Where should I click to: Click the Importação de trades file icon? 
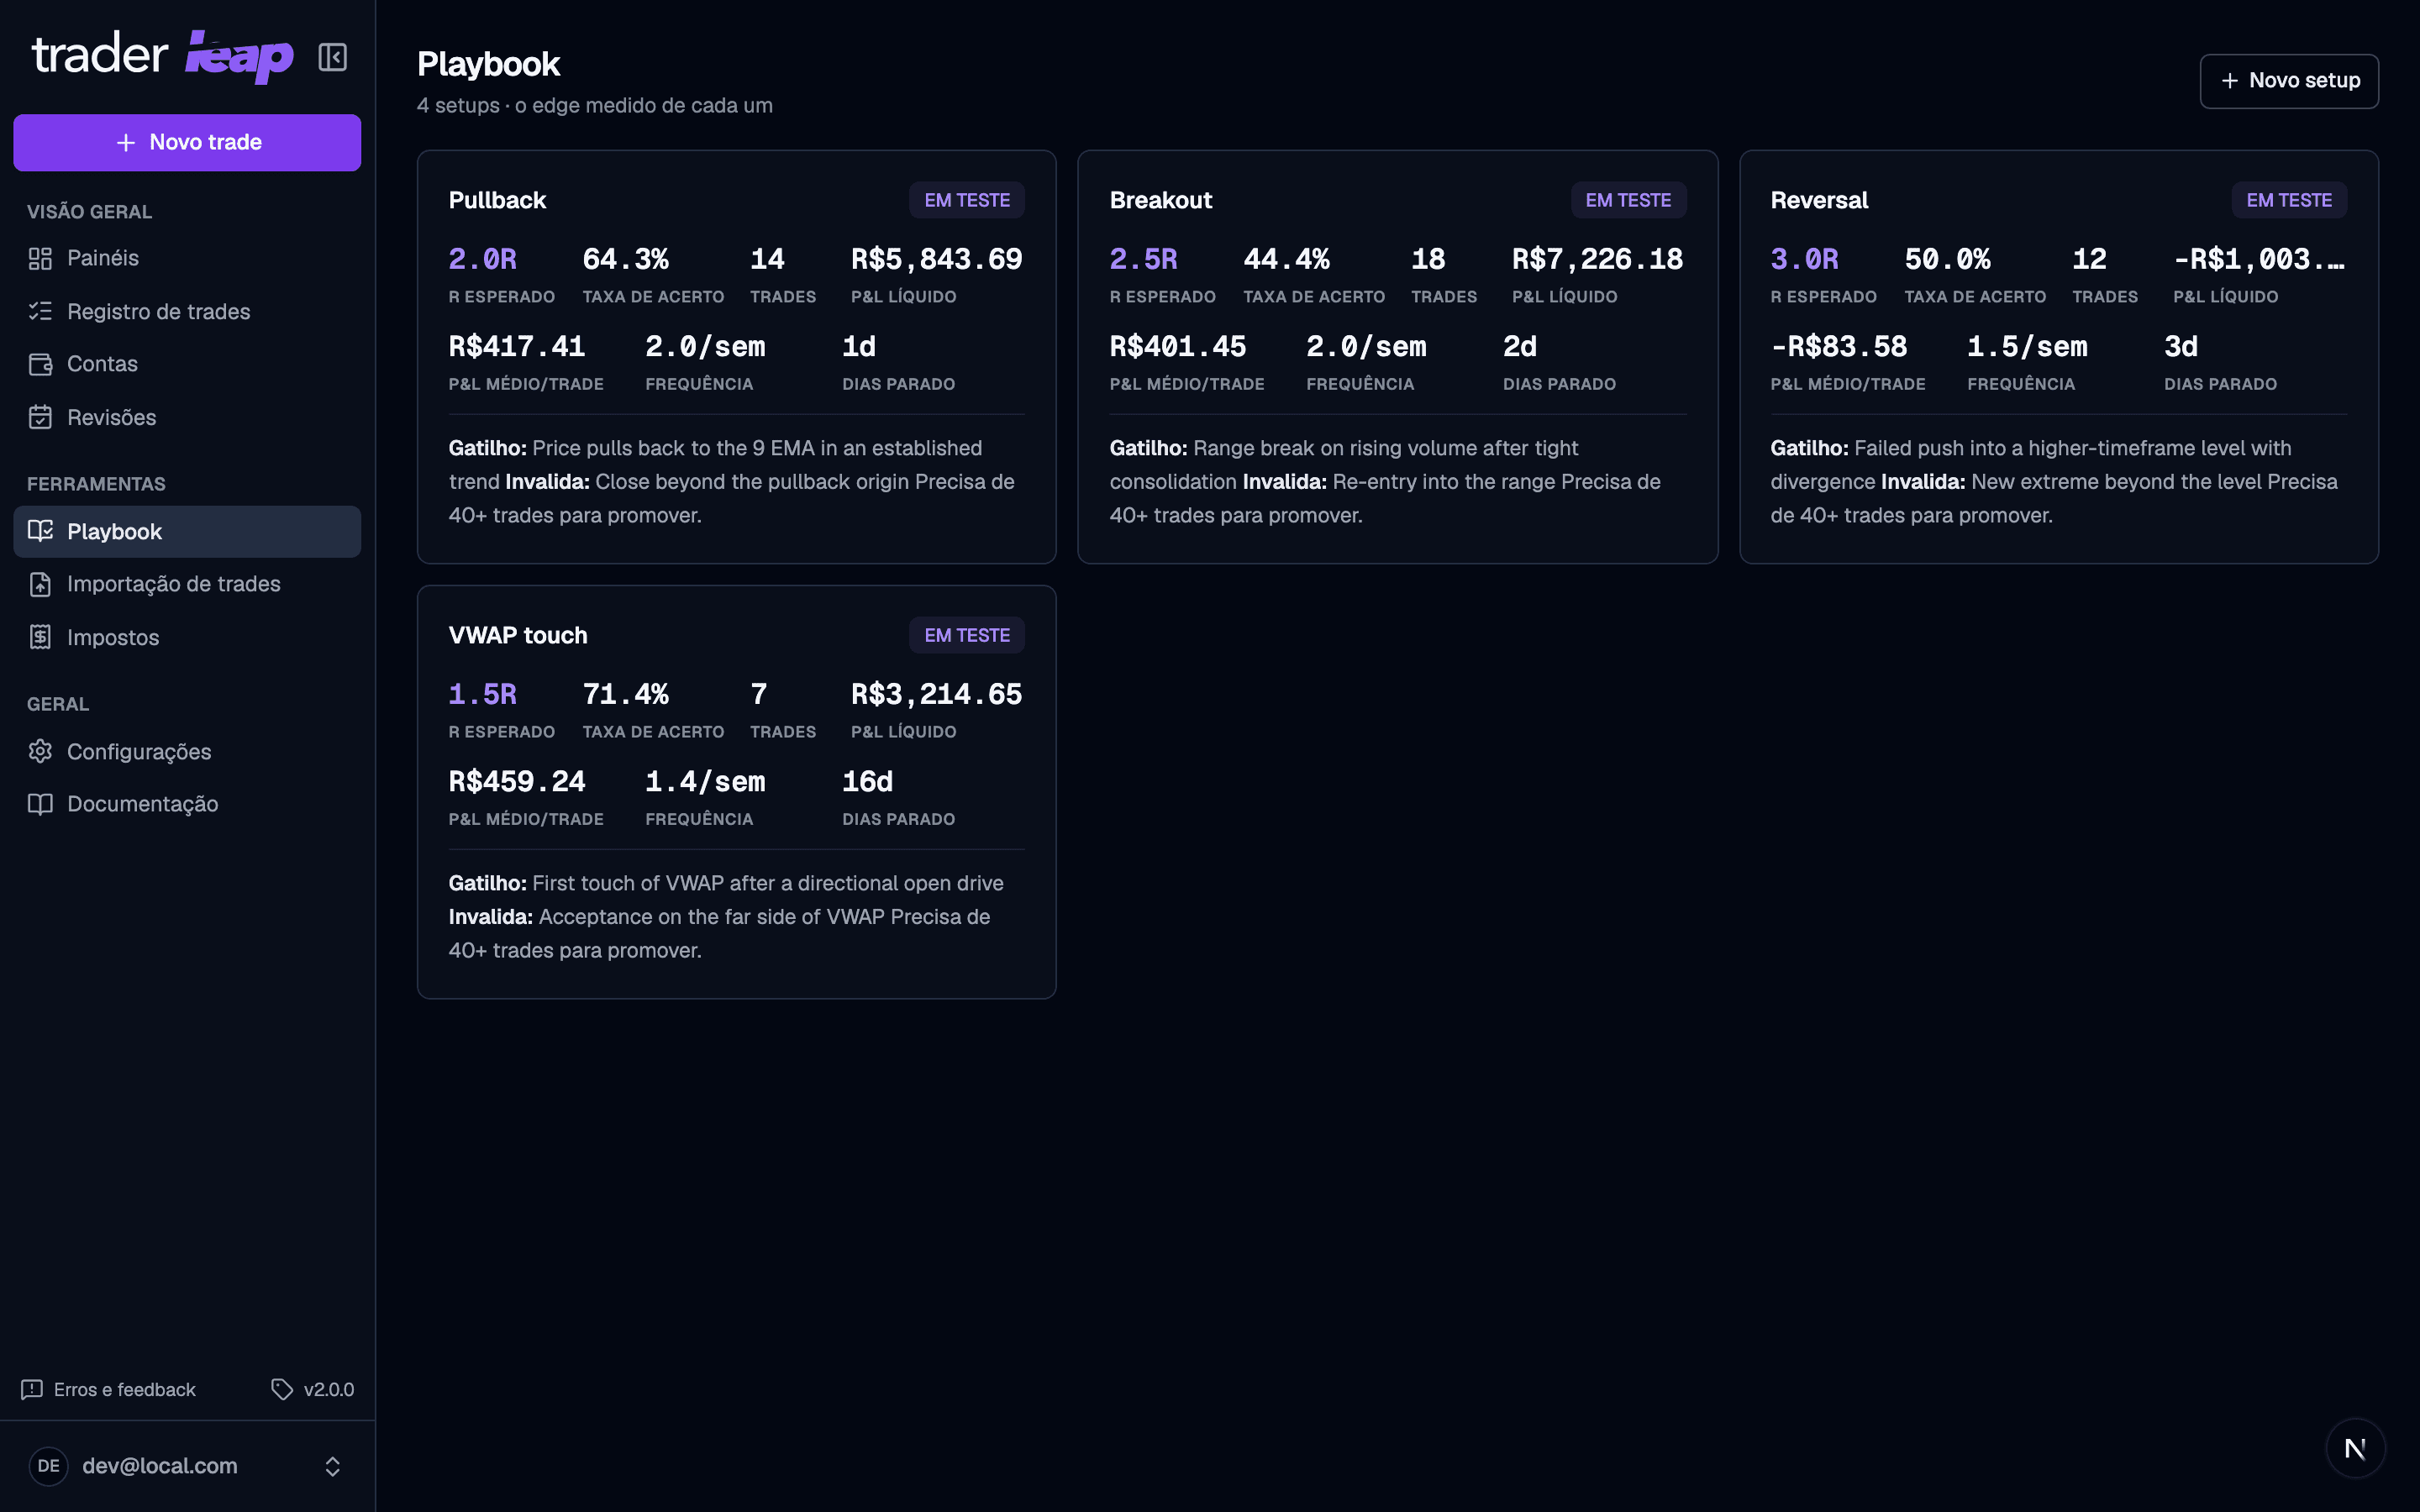(x=40, y=584)
